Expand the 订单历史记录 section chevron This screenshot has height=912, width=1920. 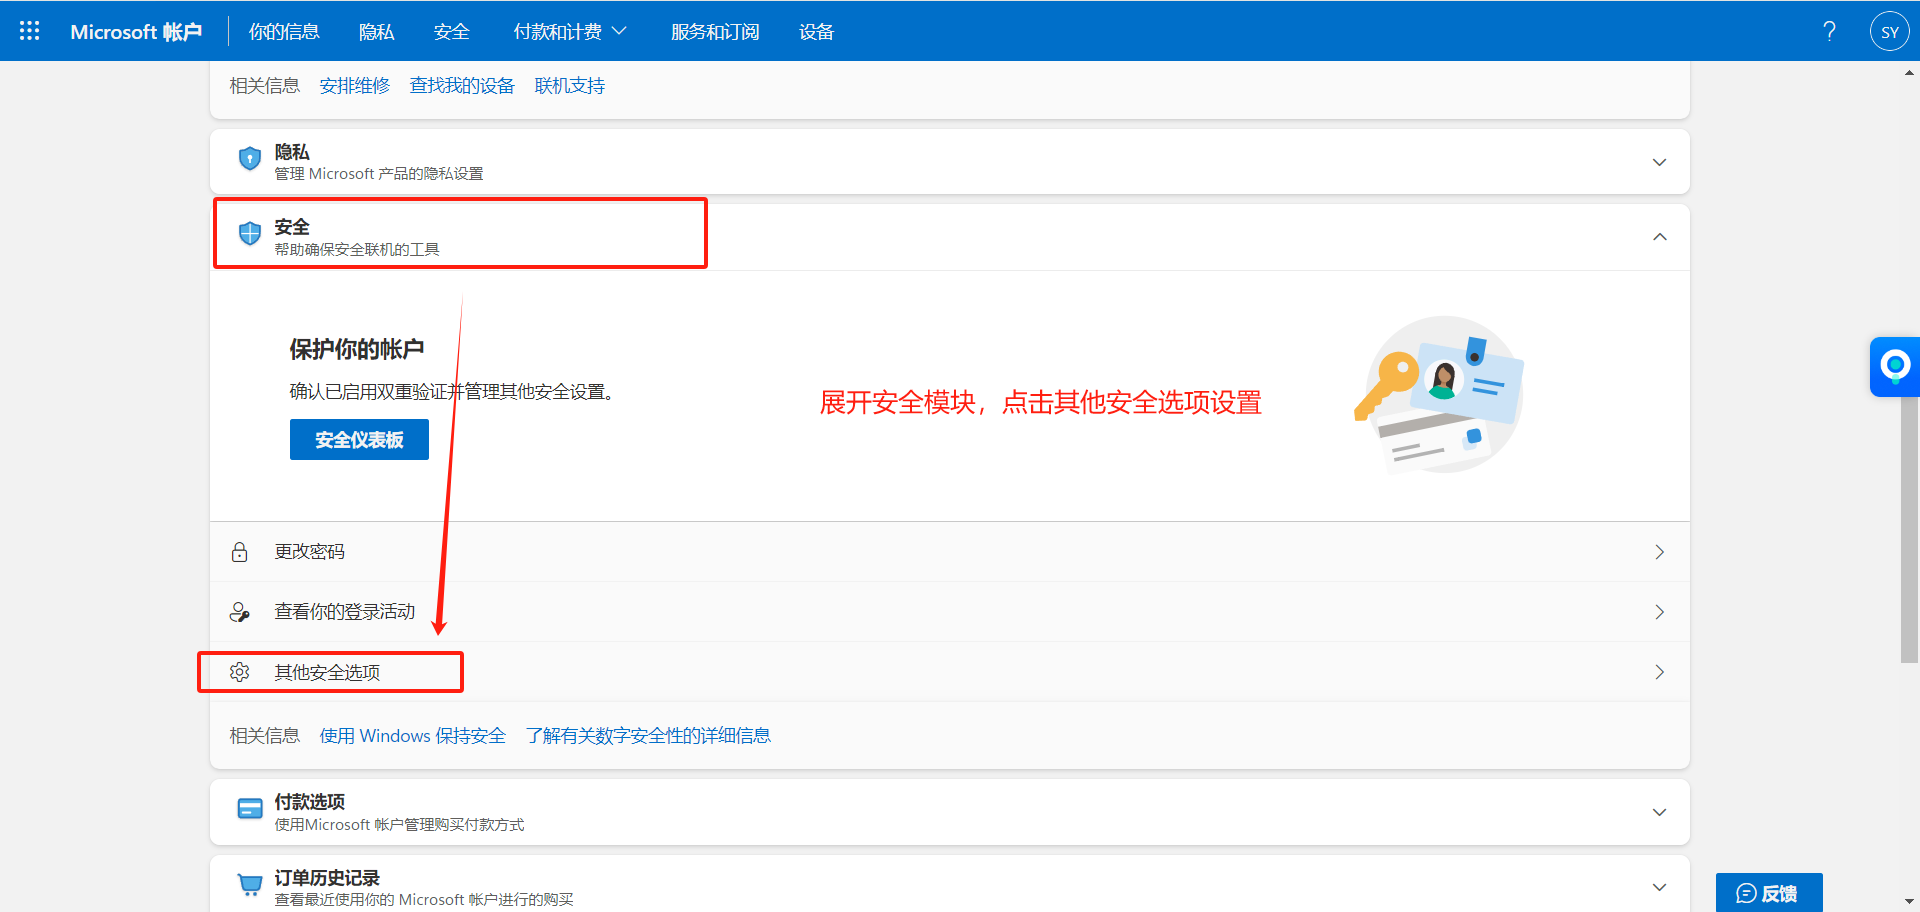click(x=1659, y=887)
